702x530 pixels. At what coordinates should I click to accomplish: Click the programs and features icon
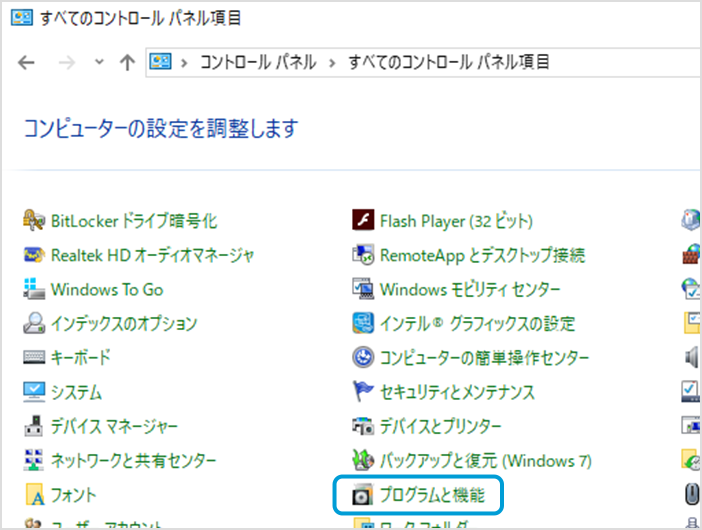click(x=363, y=494)
